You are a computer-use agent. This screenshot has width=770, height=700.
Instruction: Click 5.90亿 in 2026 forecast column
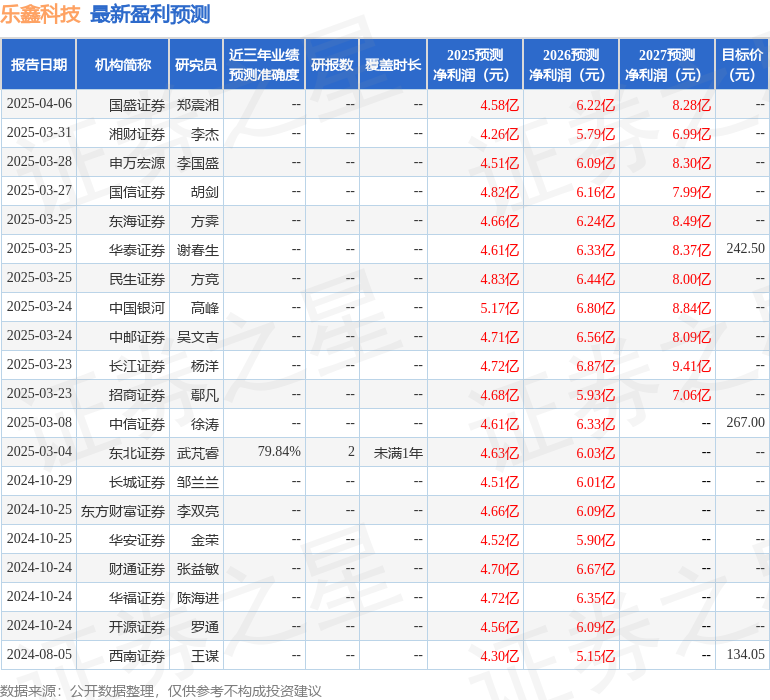pyautogui.click(x=596, y=540)
